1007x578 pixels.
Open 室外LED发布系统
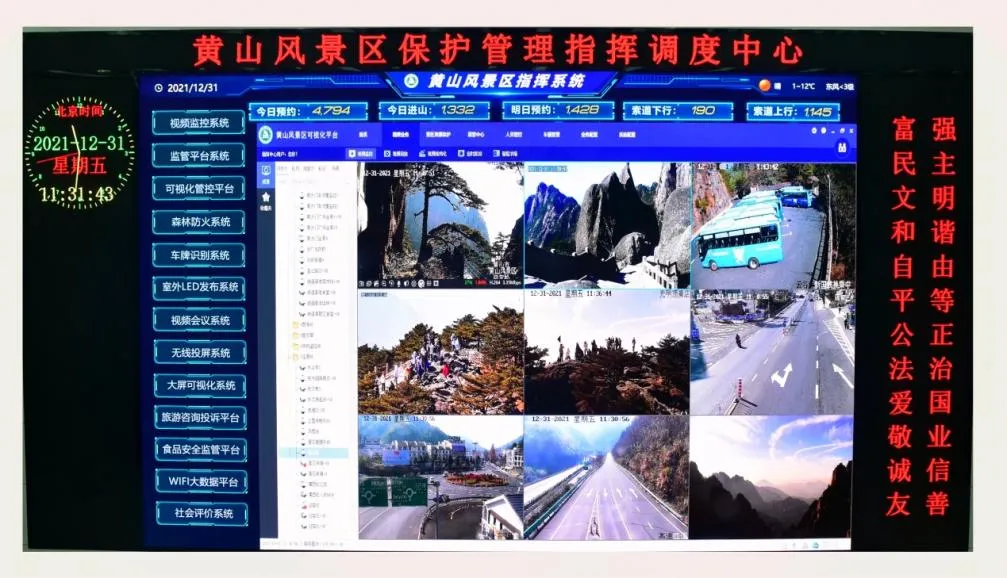[x=200, y=287]
